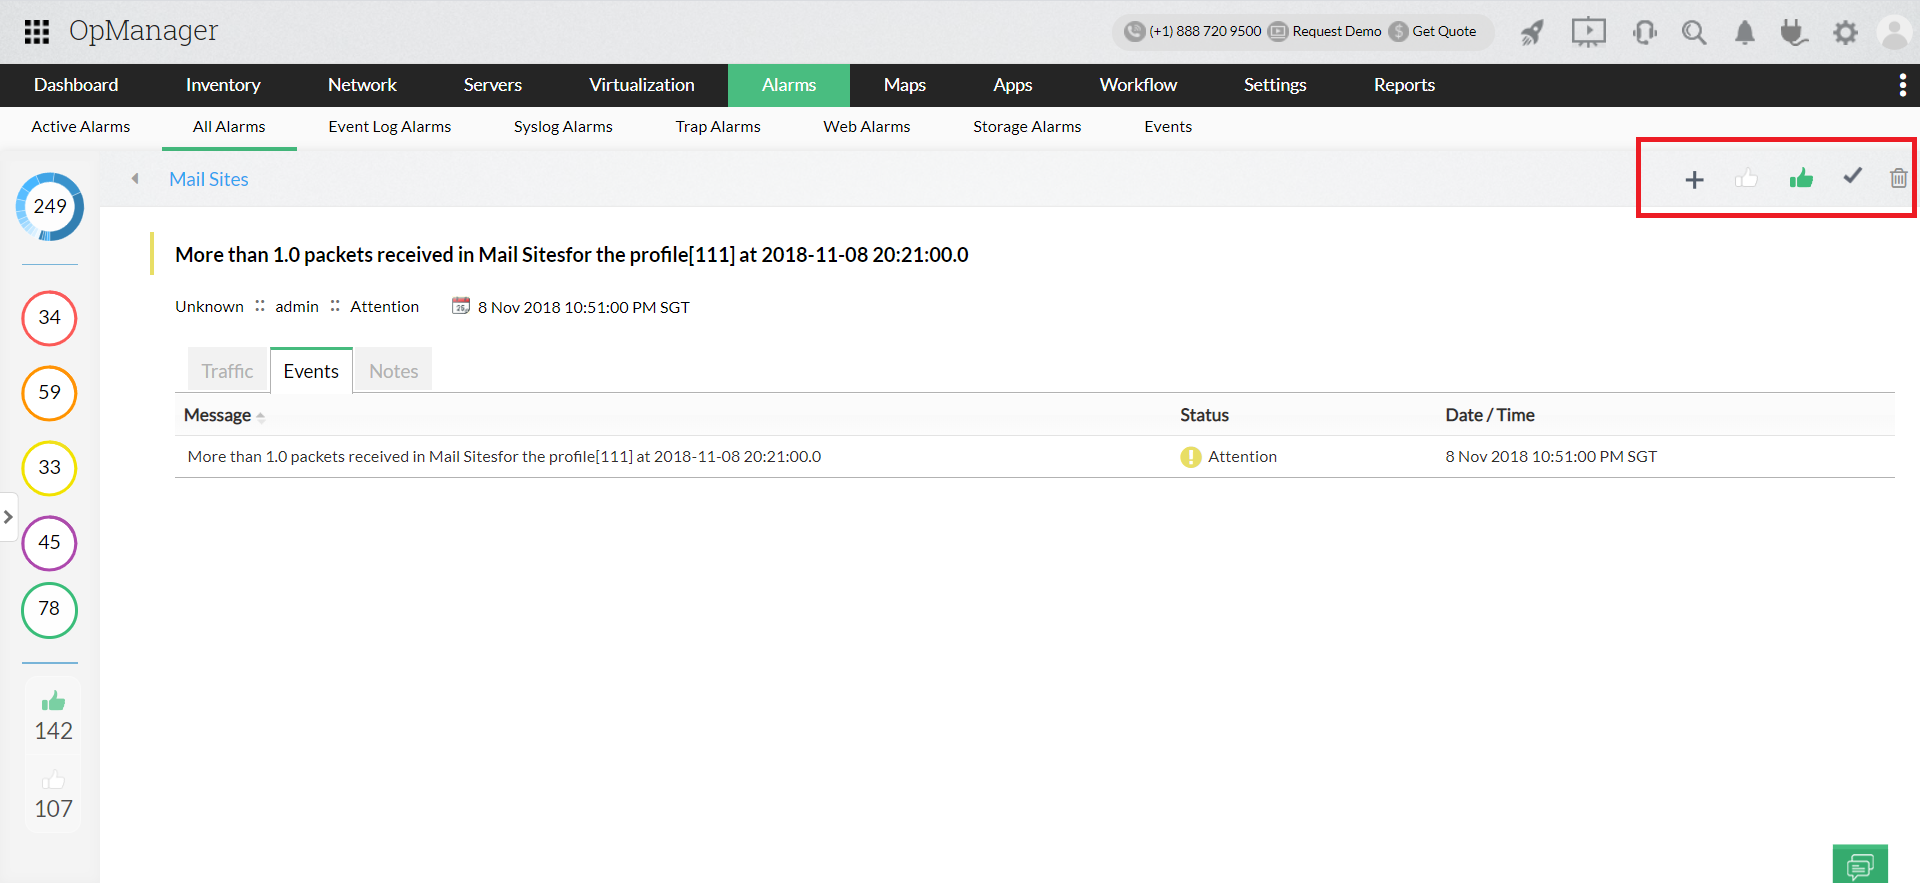This screenshot has width=1920, height=886.
Task: Open the Inventory menu
Action: click(x=223, y=85)
